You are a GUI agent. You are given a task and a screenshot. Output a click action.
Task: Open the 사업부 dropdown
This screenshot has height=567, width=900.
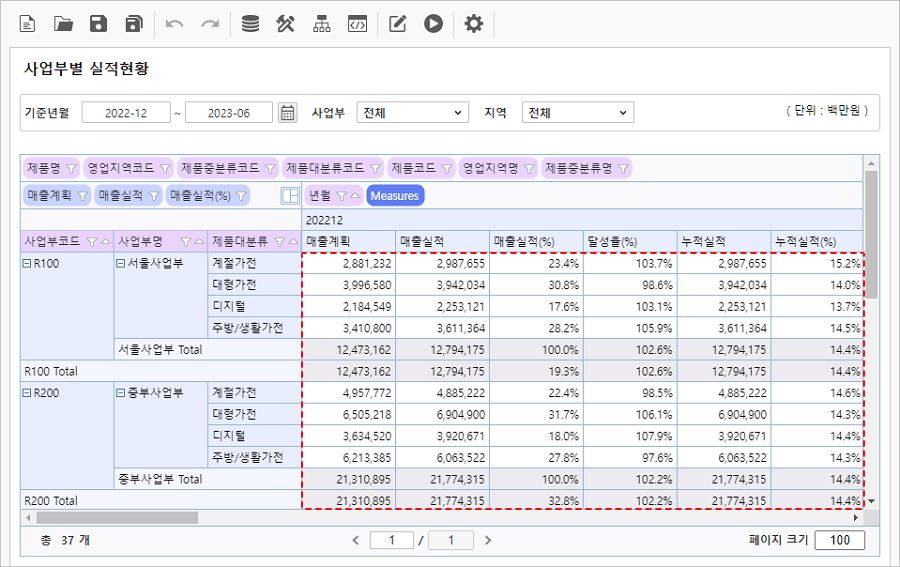[x=412, y=113]
